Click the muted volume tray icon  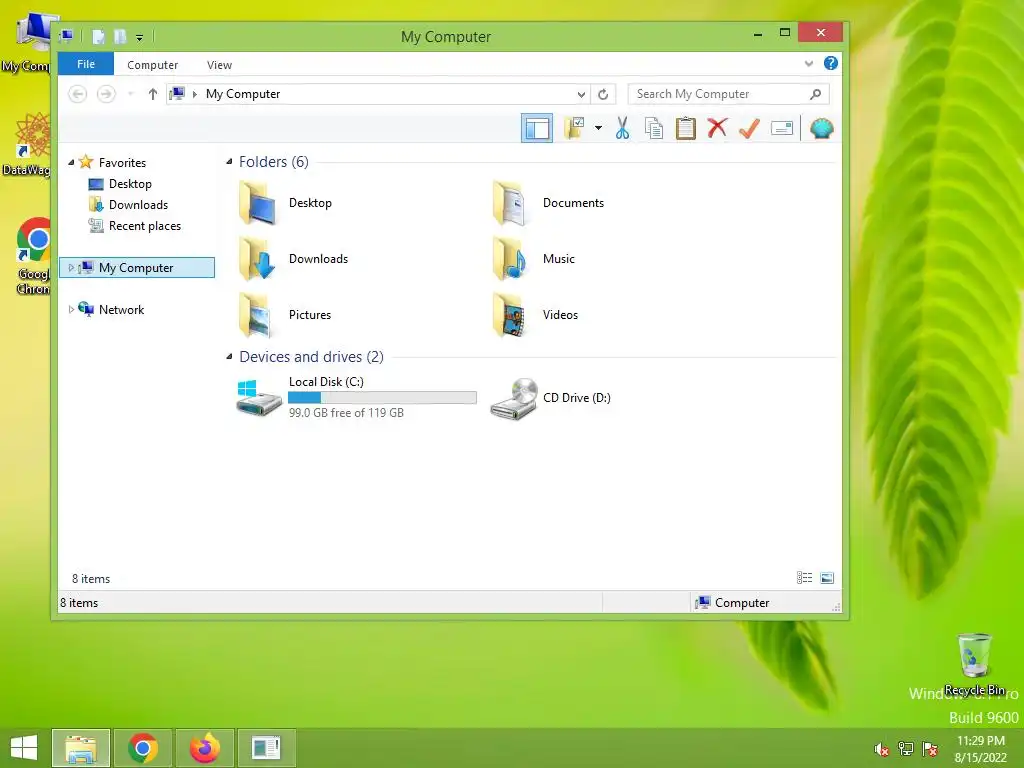click(x=882, y=749)
